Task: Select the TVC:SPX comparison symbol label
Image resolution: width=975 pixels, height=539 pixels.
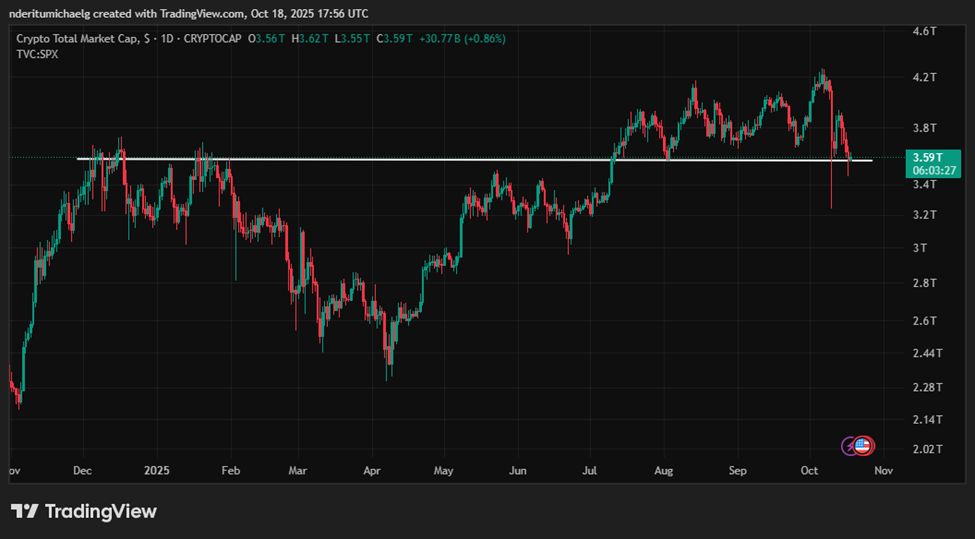Action: click(x=37, y=54)
